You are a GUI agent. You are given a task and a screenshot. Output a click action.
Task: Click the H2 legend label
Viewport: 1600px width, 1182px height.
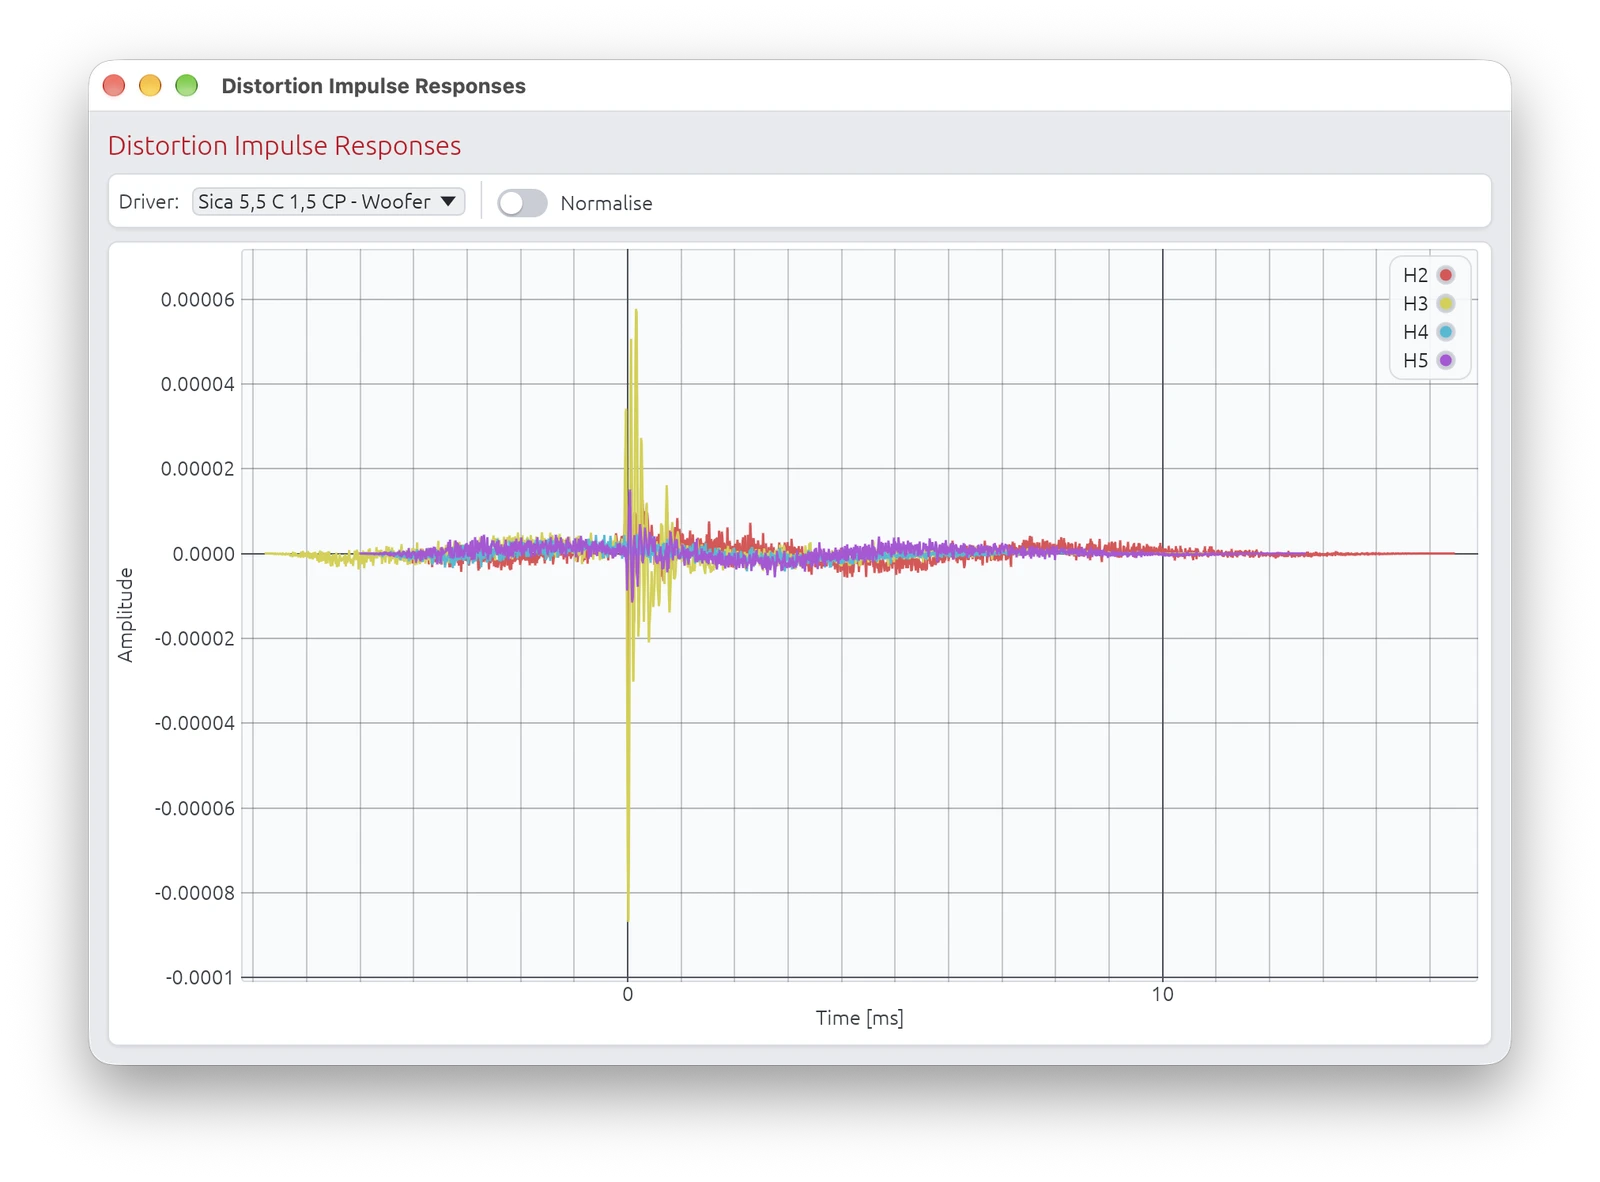click(x=1415, y=275)
